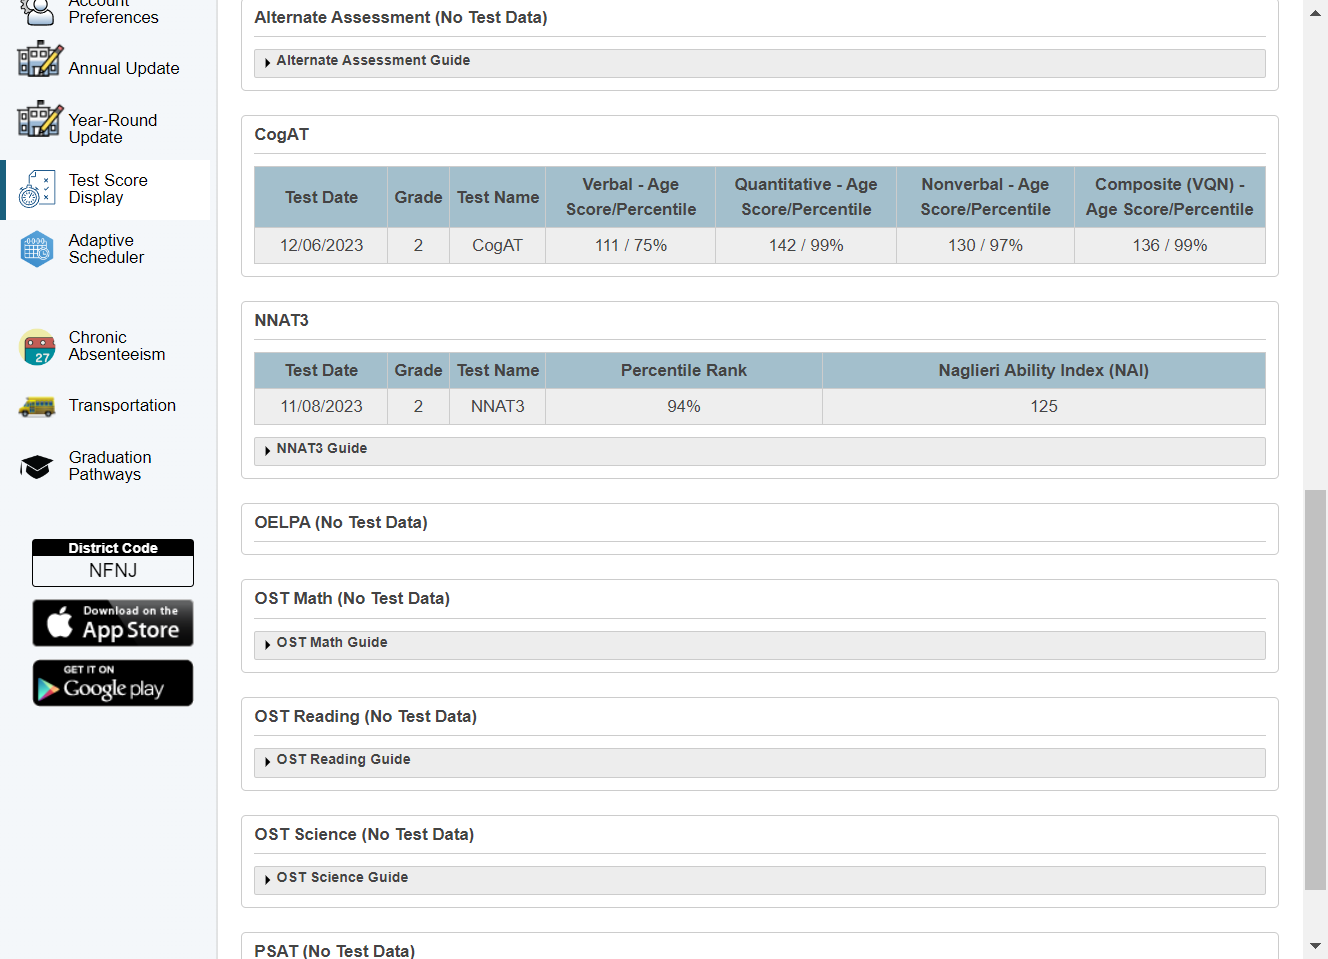Expand the OST Science Guide
The image size is (1328, 959).
pyautogui.click(x=760, y=880)
